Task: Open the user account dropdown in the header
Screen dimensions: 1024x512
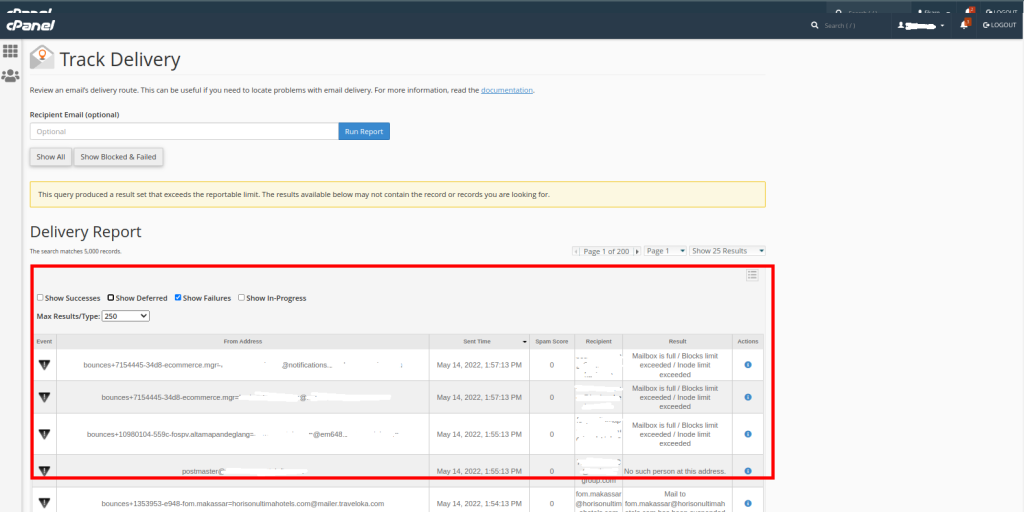Action: pos(921,25)
